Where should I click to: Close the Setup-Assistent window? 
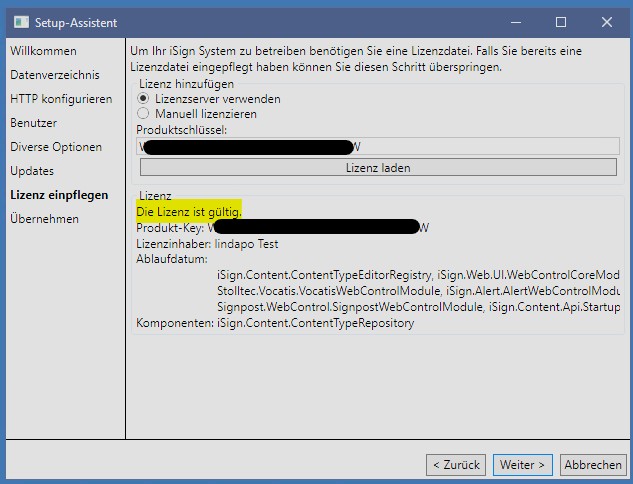[x=607, y=22]
